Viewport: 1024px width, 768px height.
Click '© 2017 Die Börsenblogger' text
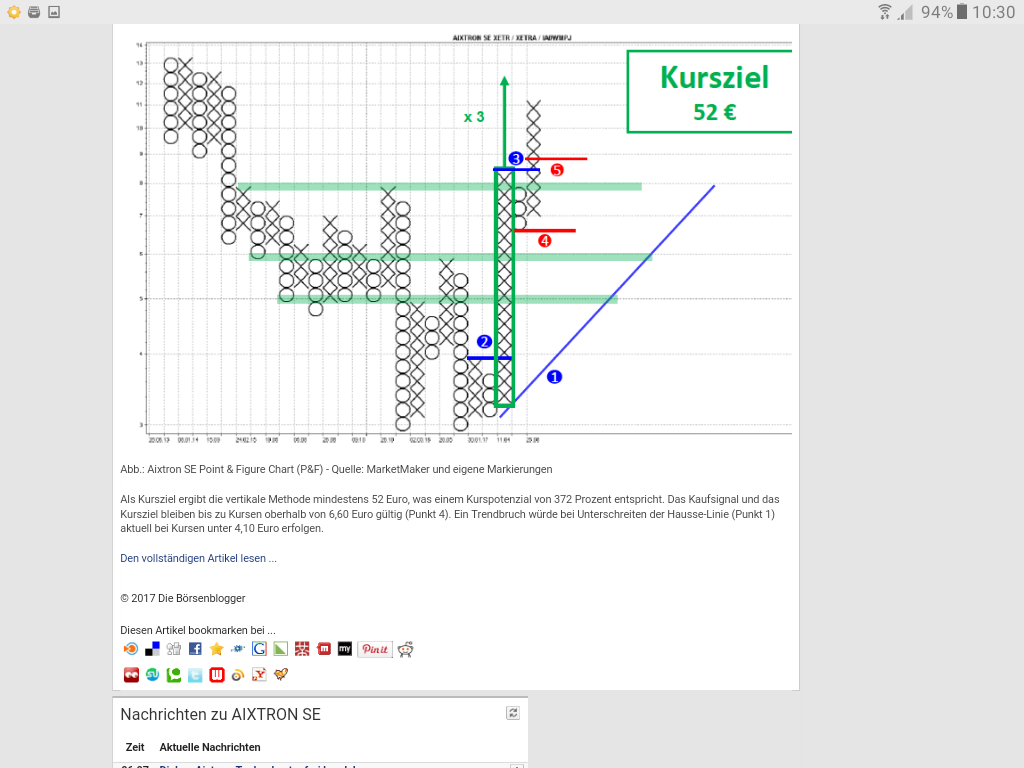coord(183,598)
